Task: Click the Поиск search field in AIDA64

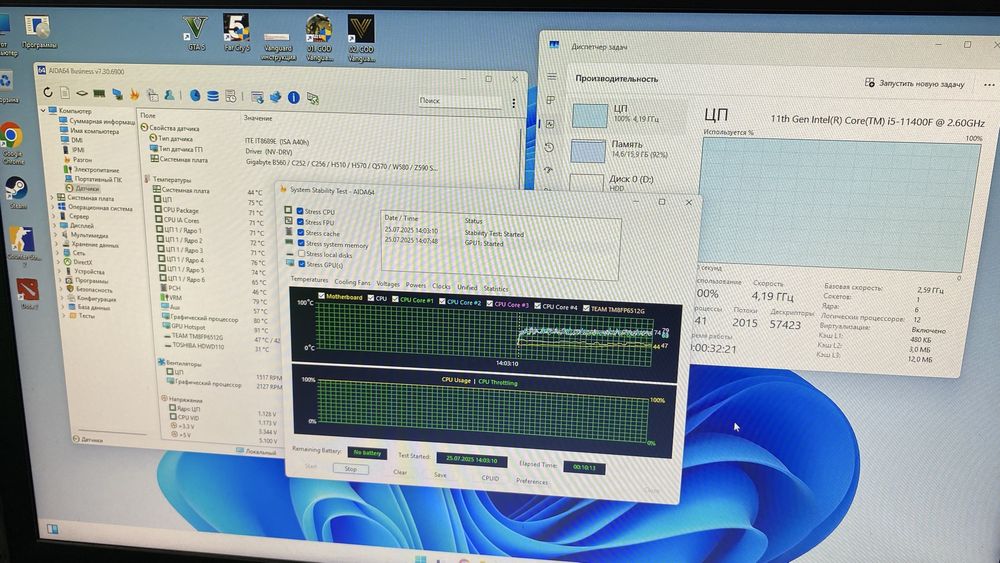Action: pyautogui.click(x=460, y=101)
